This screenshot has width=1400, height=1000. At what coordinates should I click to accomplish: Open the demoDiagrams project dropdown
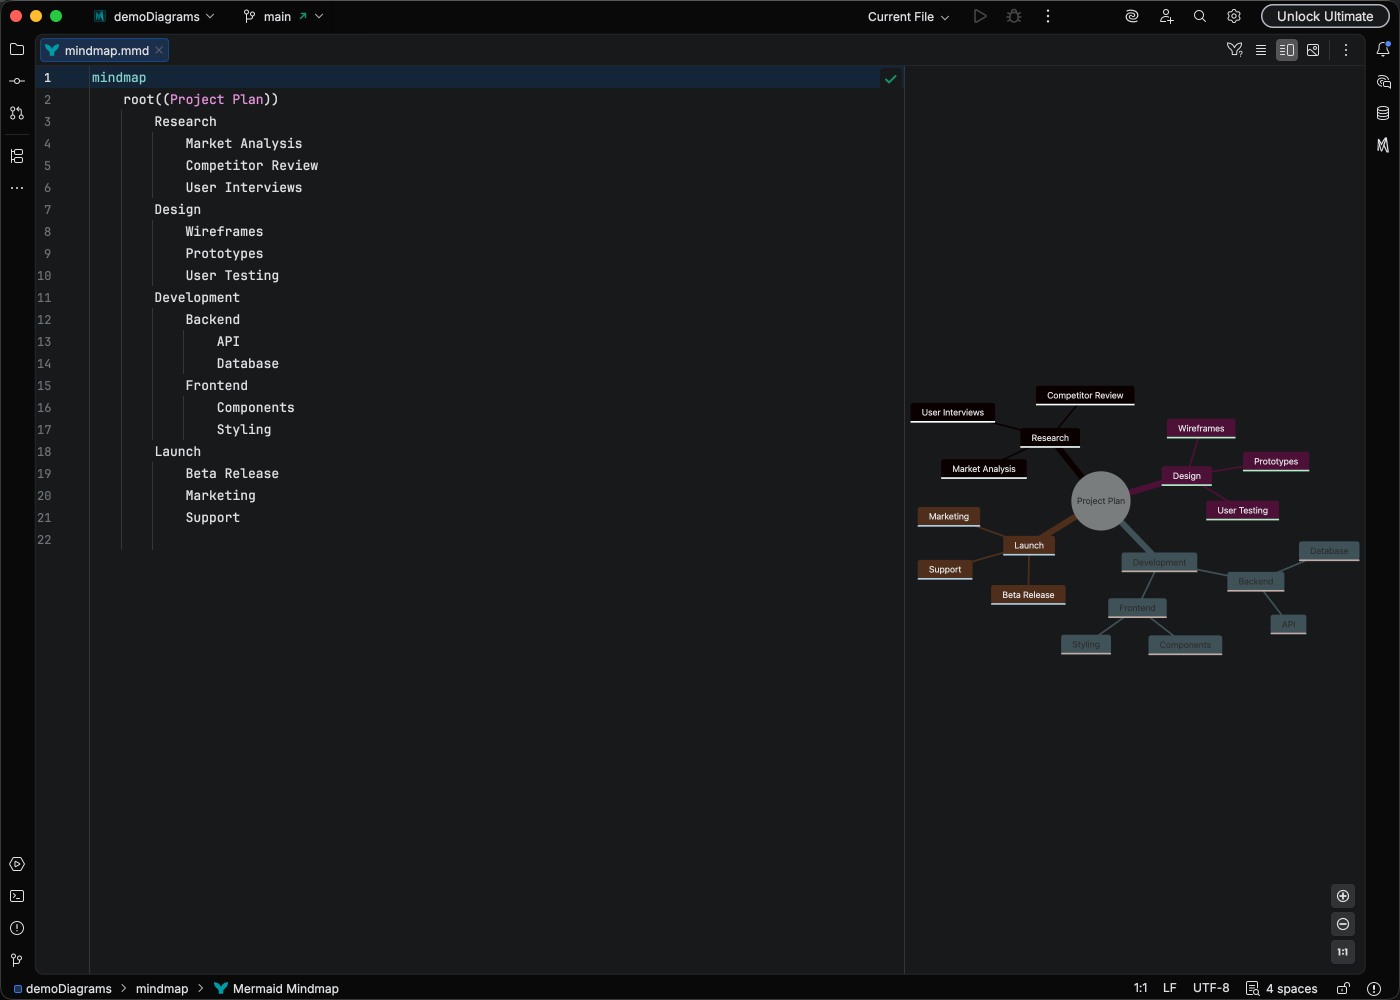click(155, 16)
